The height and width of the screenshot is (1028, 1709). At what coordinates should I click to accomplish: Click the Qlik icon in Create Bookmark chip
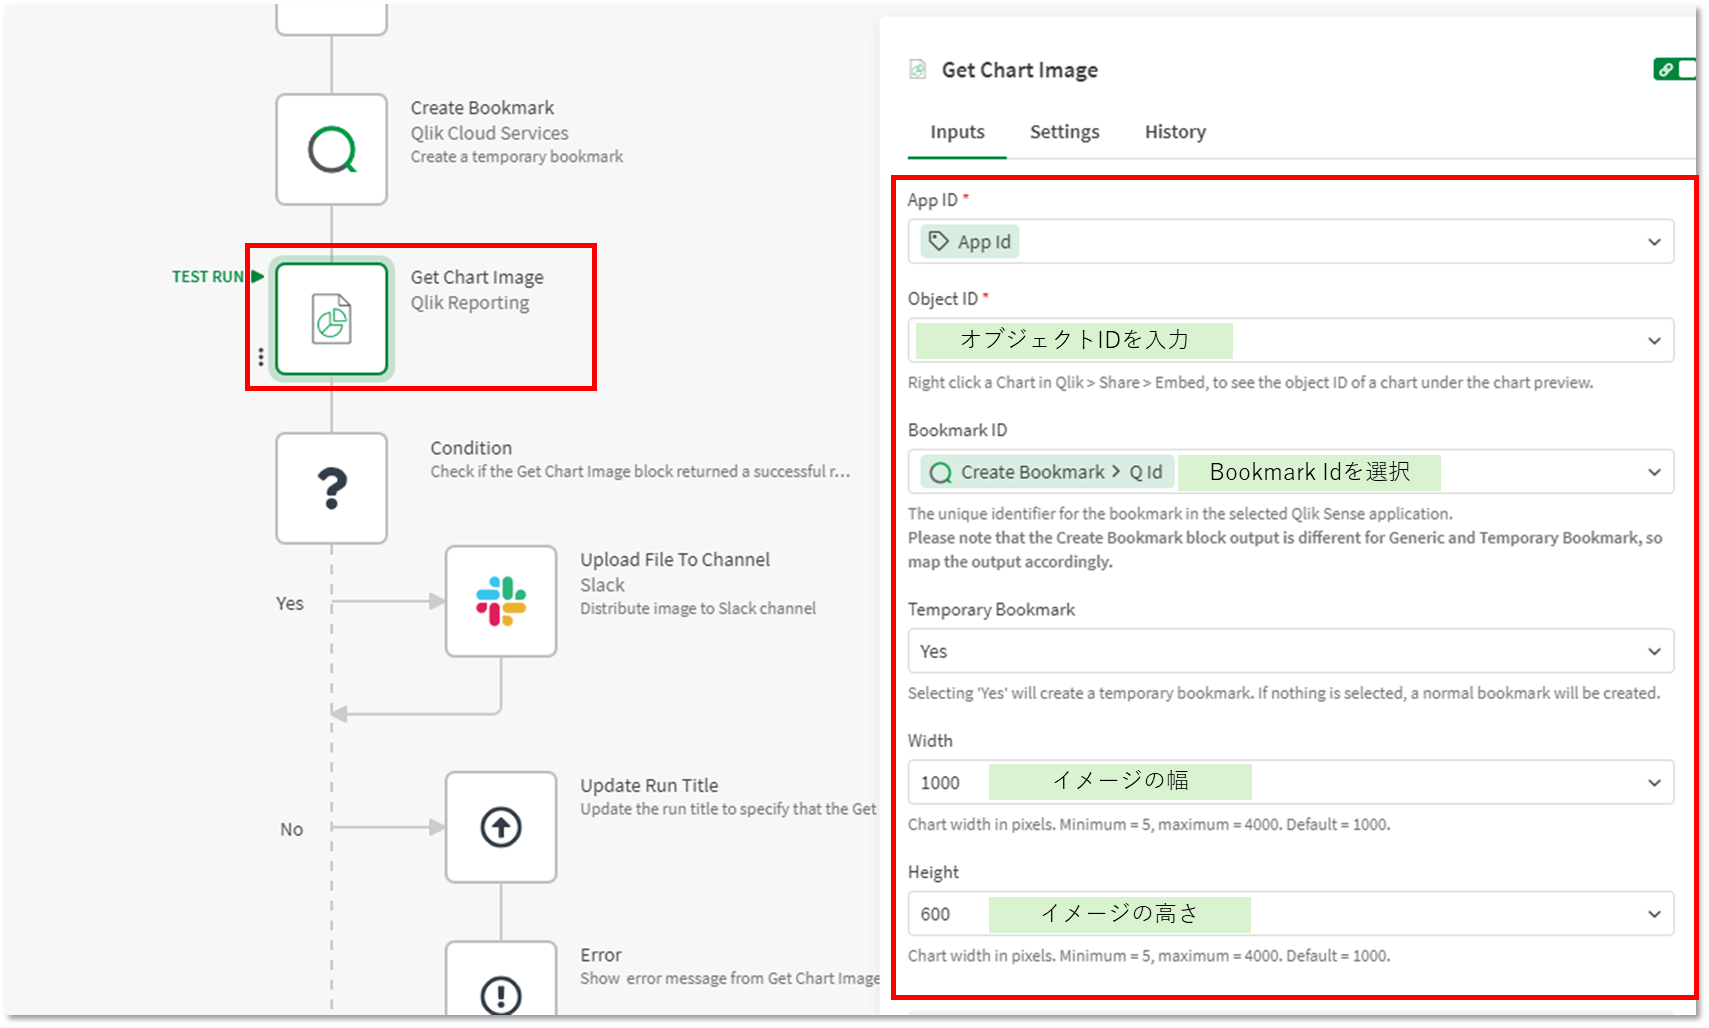[940, 472]
